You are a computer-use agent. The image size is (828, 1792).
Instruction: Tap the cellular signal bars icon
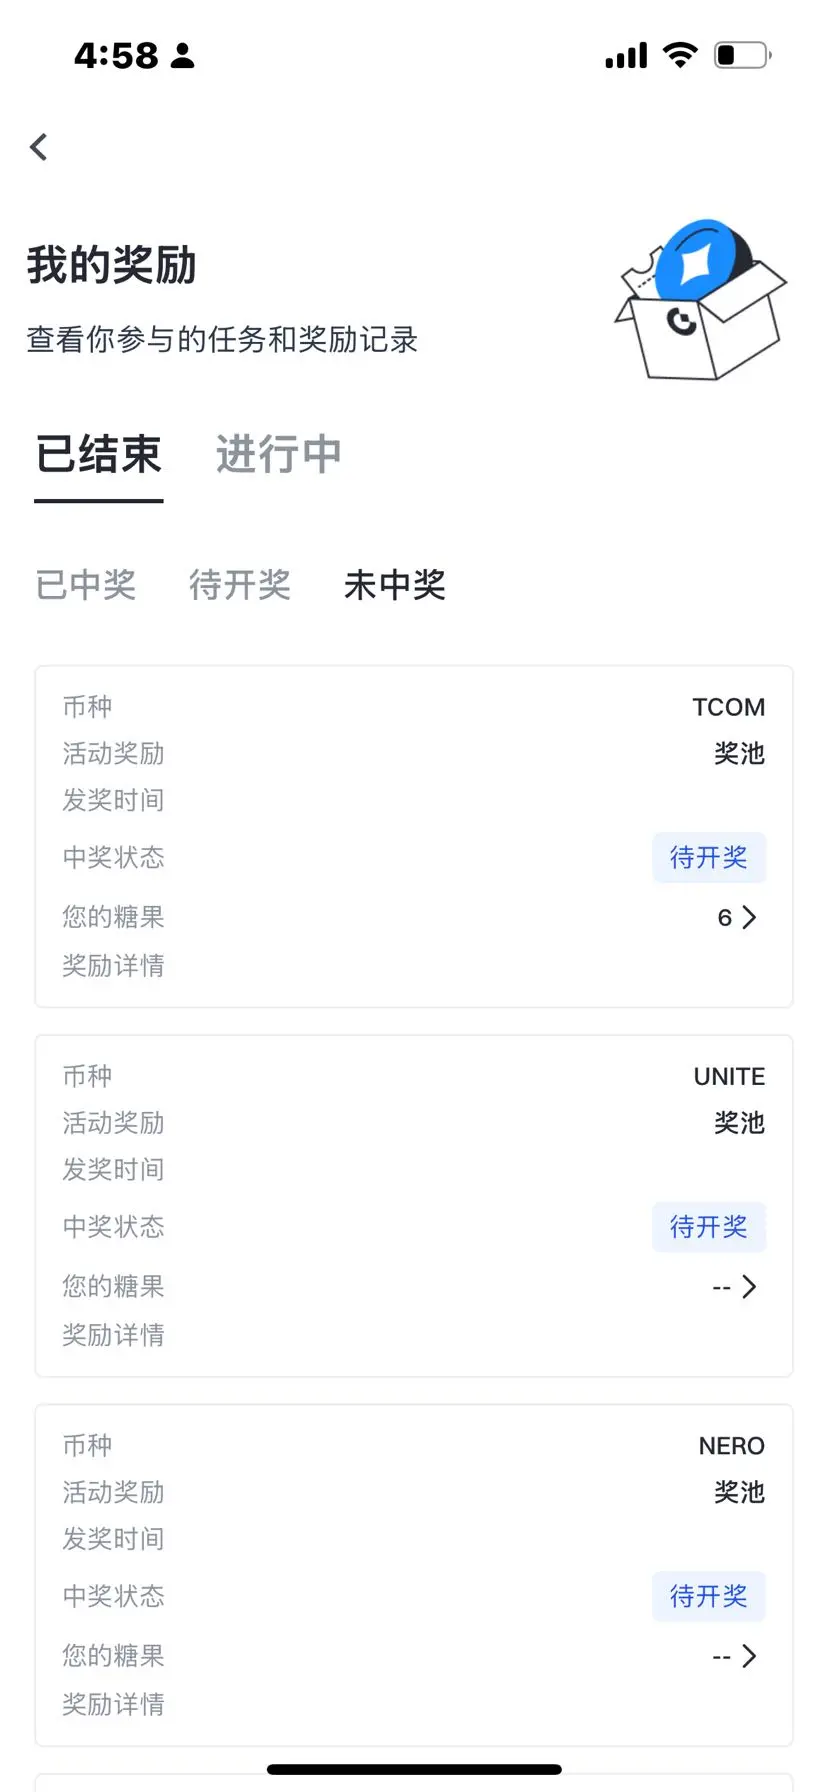pyautogui.click(x=627, y=55)
